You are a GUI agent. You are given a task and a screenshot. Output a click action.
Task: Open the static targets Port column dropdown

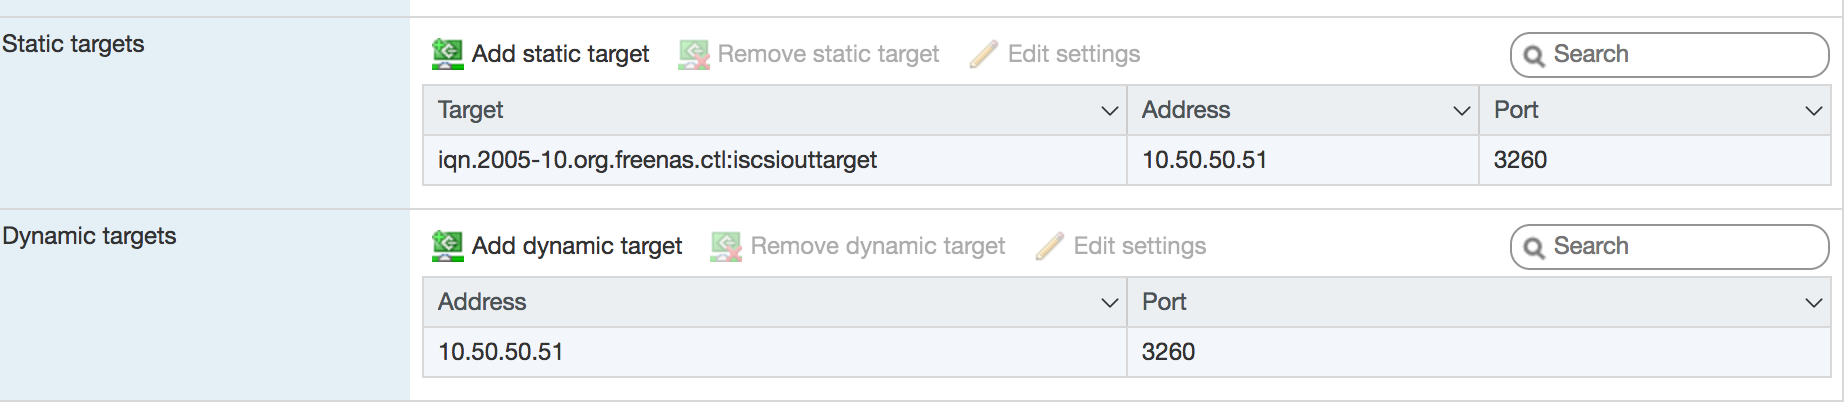point(1813,111)
